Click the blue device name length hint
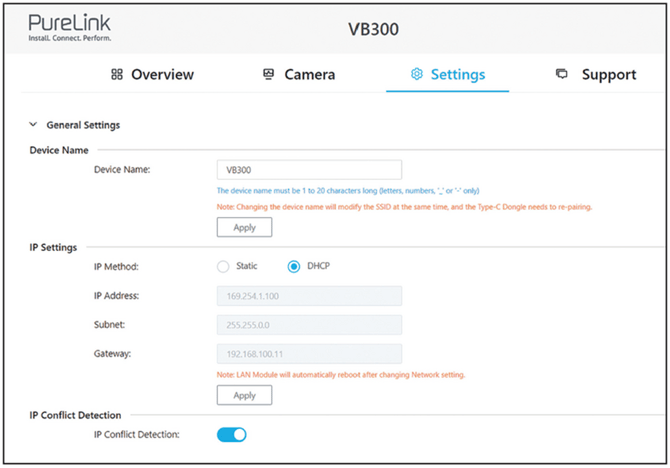The image size is (670, 468). pos(348,191)
